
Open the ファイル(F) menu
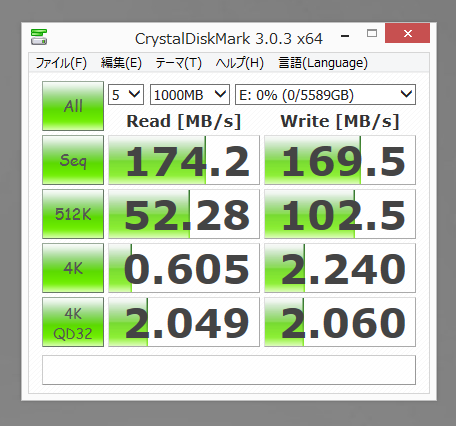tap(61, 63)
